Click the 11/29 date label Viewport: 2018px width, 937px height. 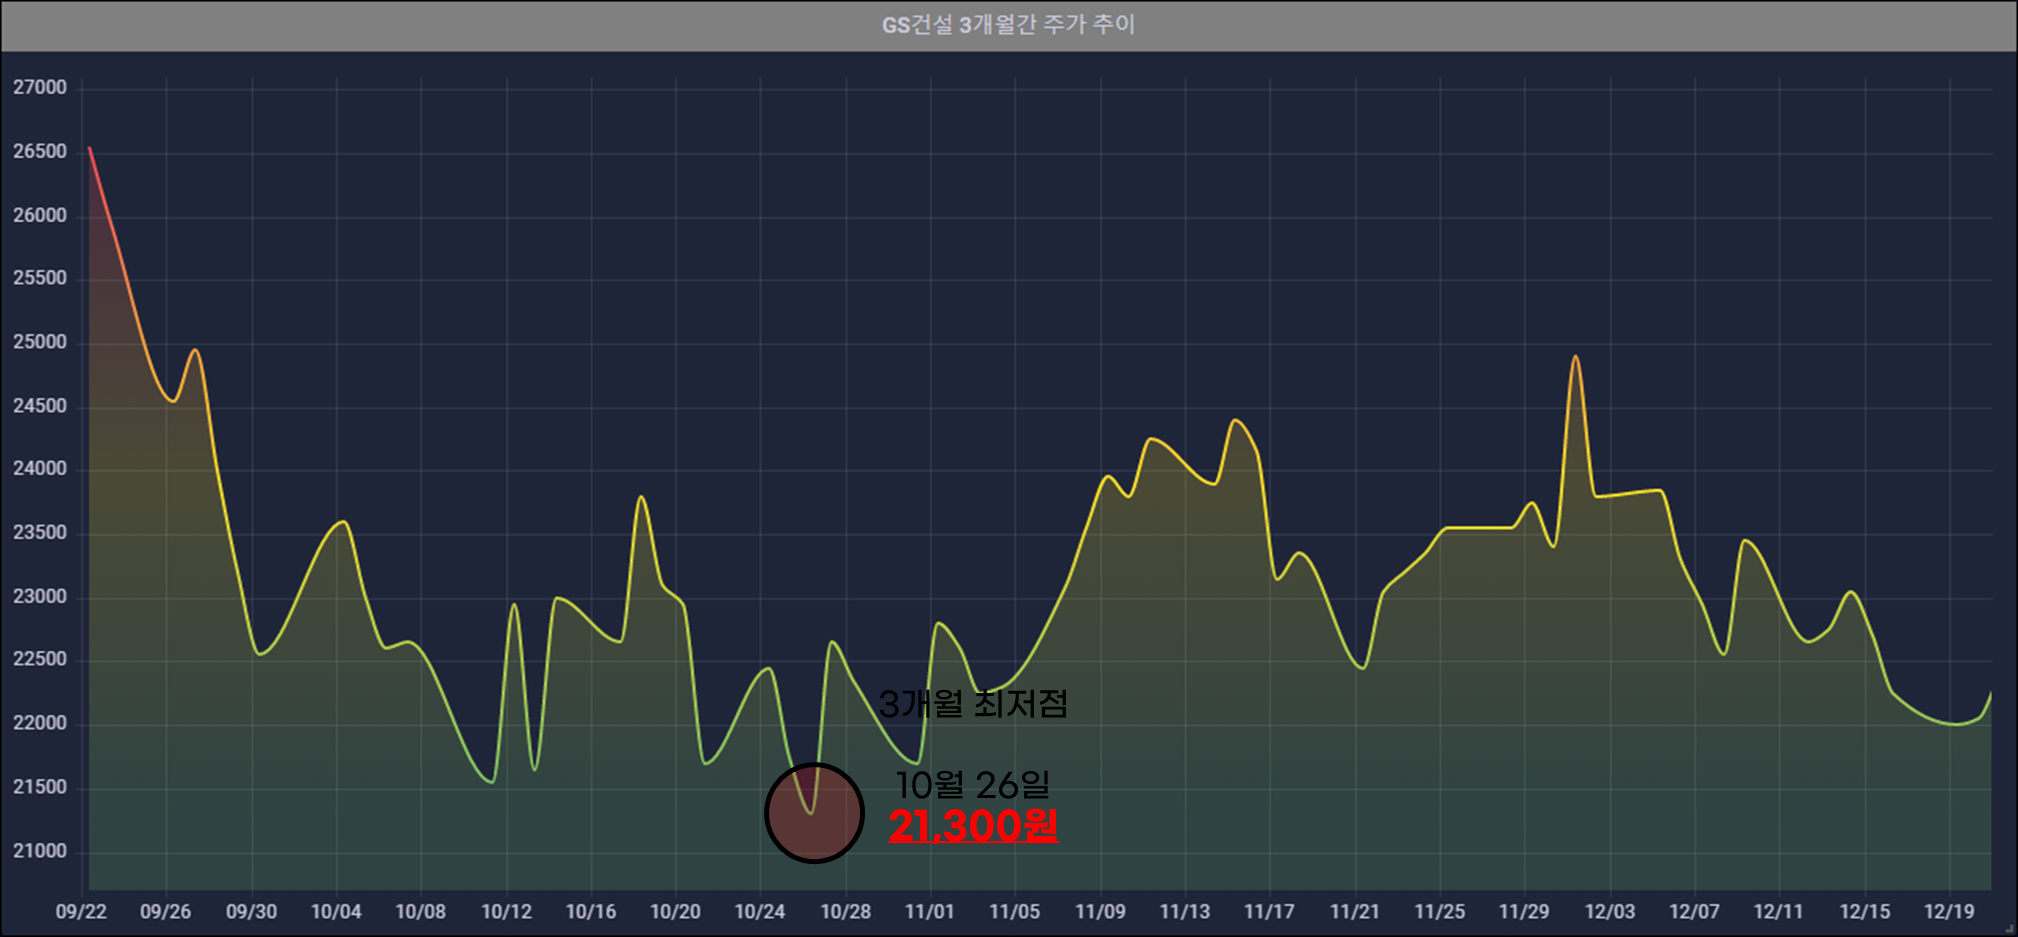[1524, 912]
